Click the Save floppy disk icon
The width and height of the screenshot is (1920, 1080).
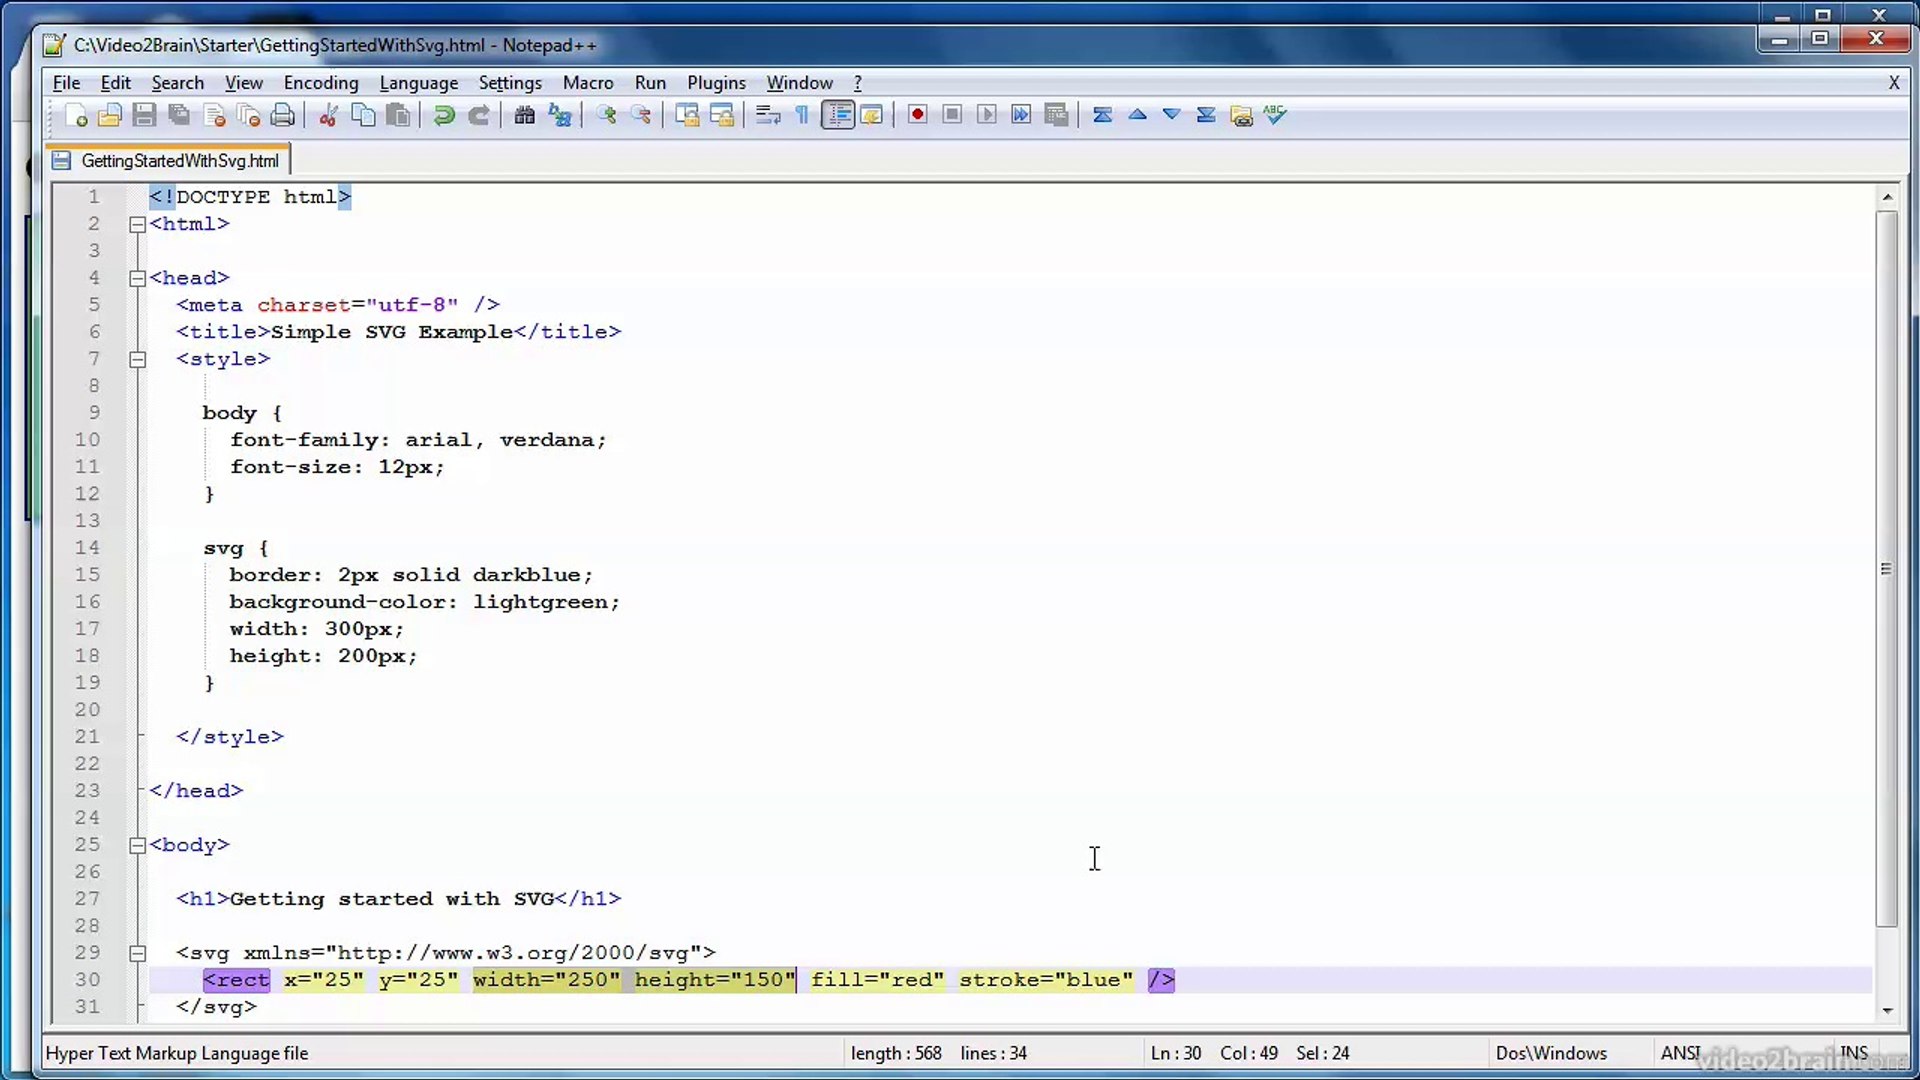[x=144, y=115]
